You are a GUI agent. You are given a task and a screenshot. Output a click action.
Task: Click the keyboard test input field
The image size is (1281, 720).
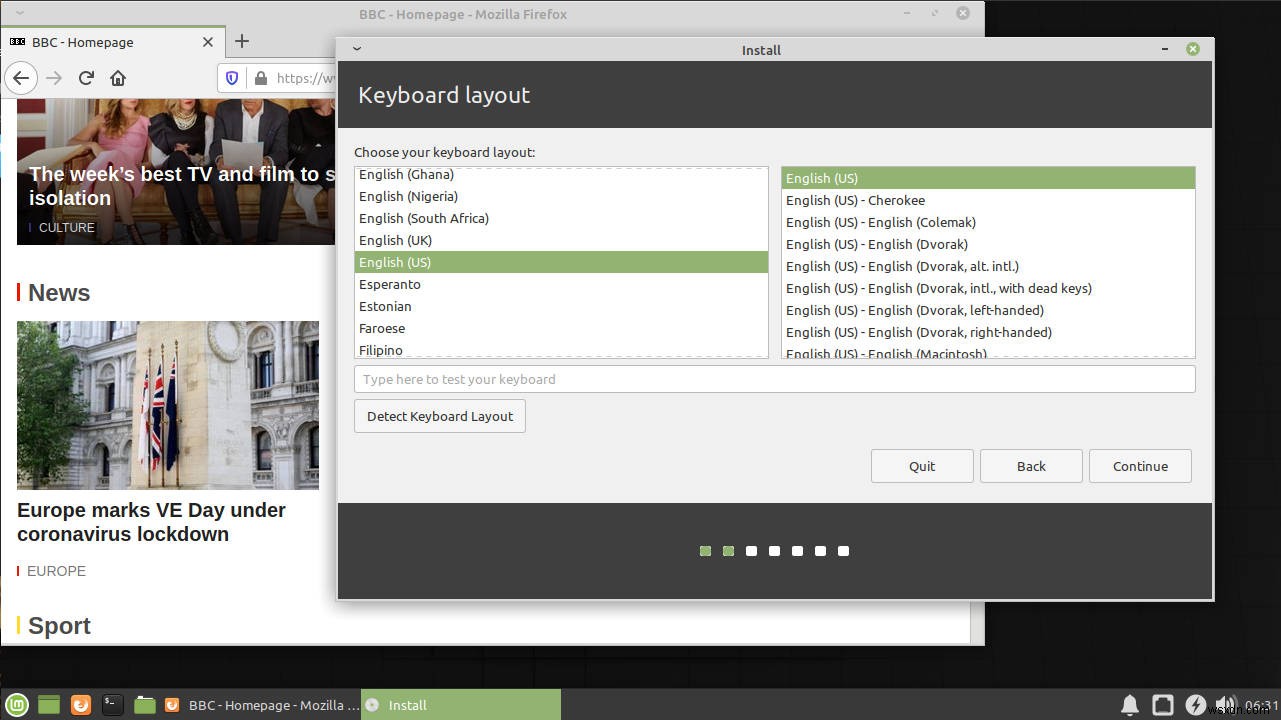(x=774, y=379)
